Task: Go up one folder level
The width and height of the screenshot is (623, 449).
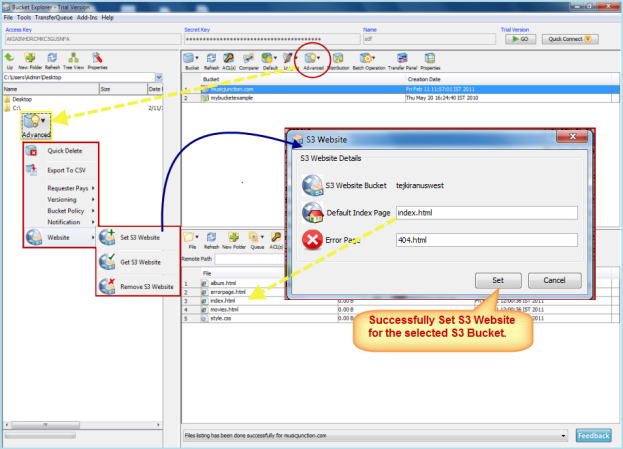Action: tap(10, 61)
